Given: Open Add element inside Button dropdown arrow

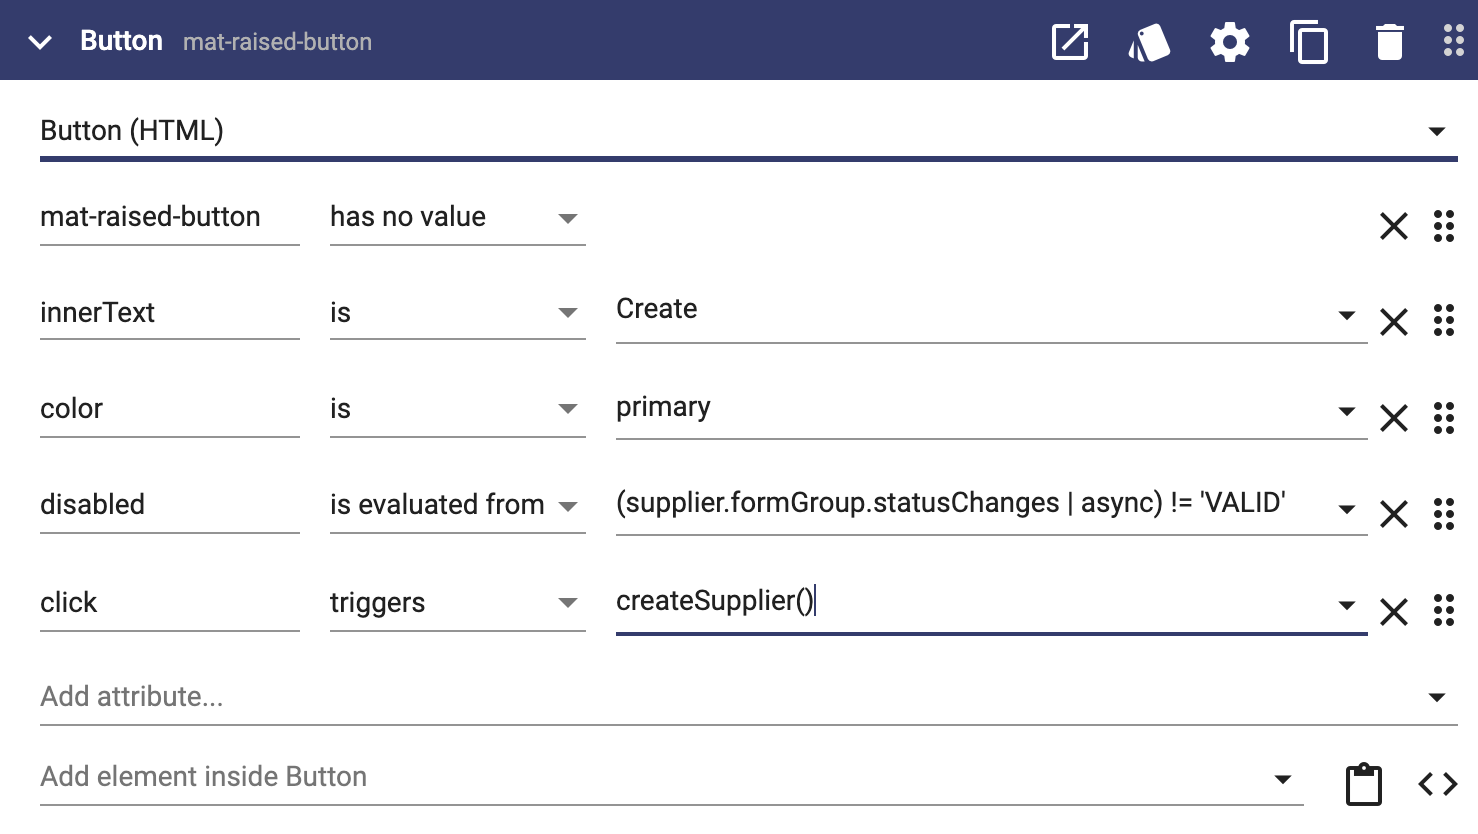Looking at the screenshot, I should pyautogui.click(x=1283, y=780).
